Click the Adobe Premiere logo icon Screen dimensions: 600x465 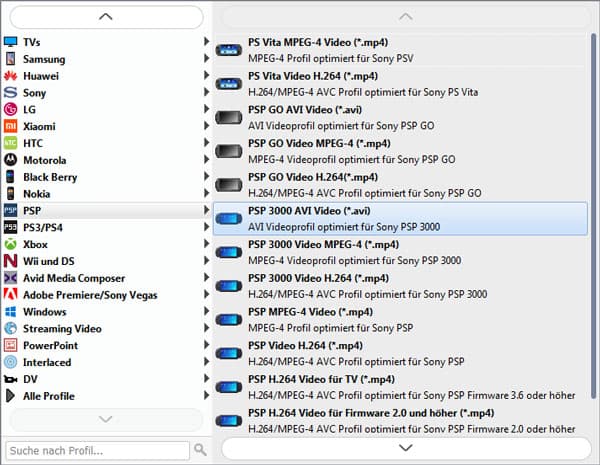10,294
